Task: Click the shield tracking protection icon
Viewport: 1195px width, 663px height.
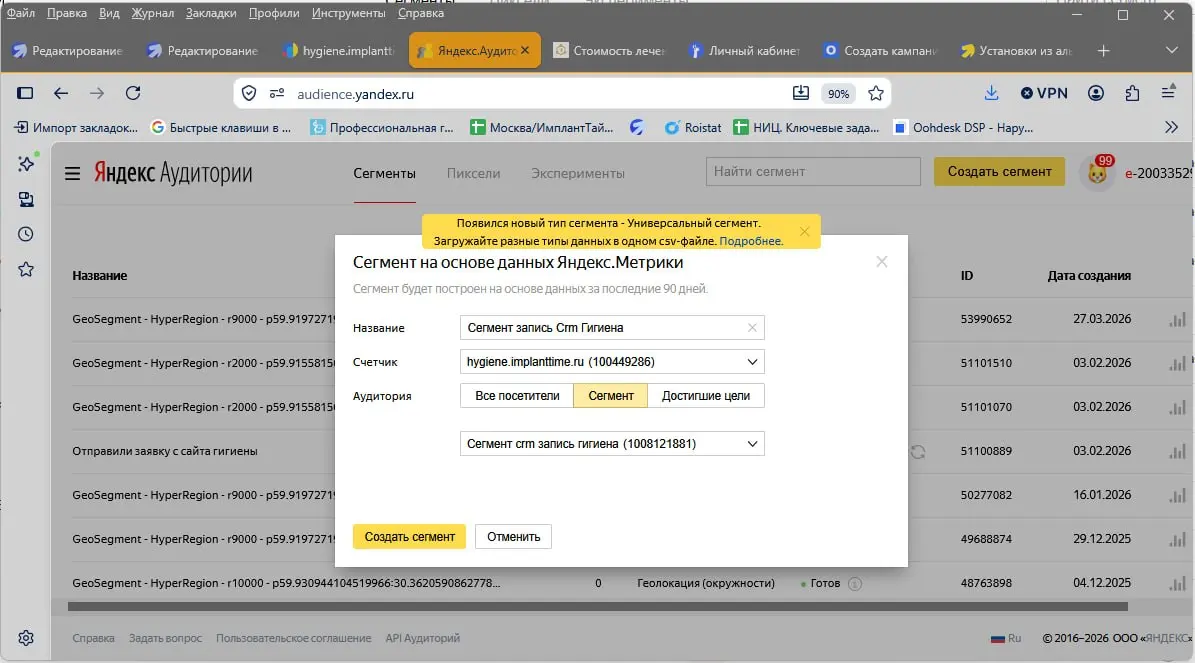Action: 249,94
